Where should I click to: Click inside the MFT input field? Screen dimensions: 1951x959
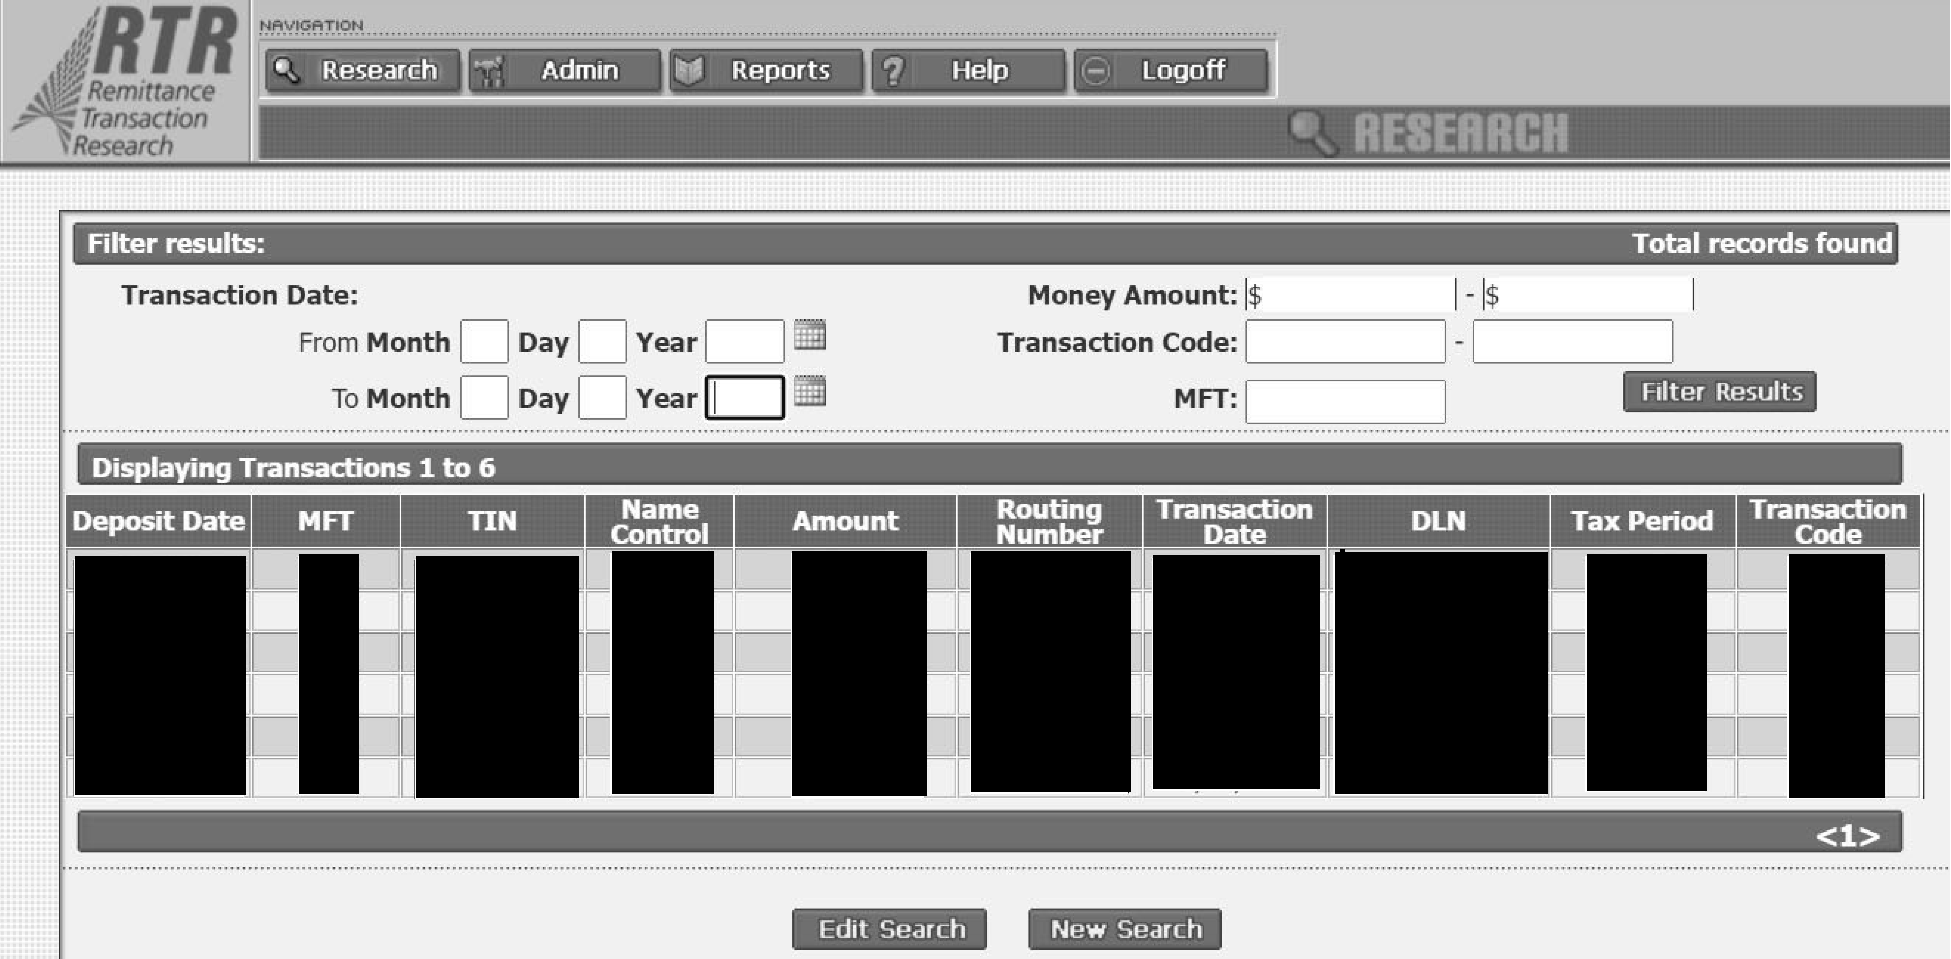click(1345, 402)
